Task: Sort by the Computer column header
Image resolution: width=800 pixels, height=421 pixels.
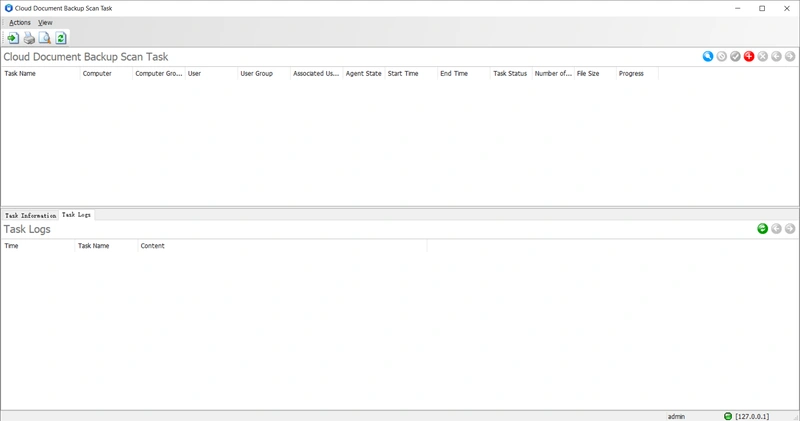Action: point(107,73)
